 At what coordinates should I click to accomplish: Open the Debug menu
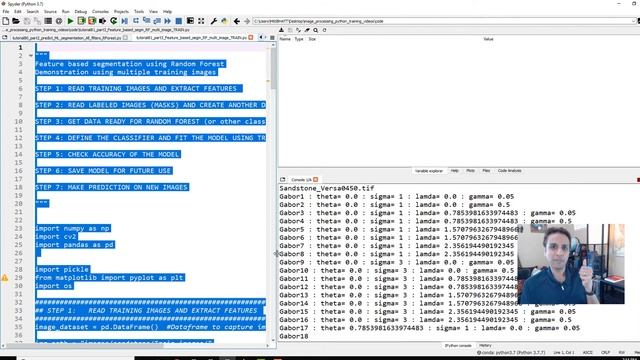click(x=81, y=11)
